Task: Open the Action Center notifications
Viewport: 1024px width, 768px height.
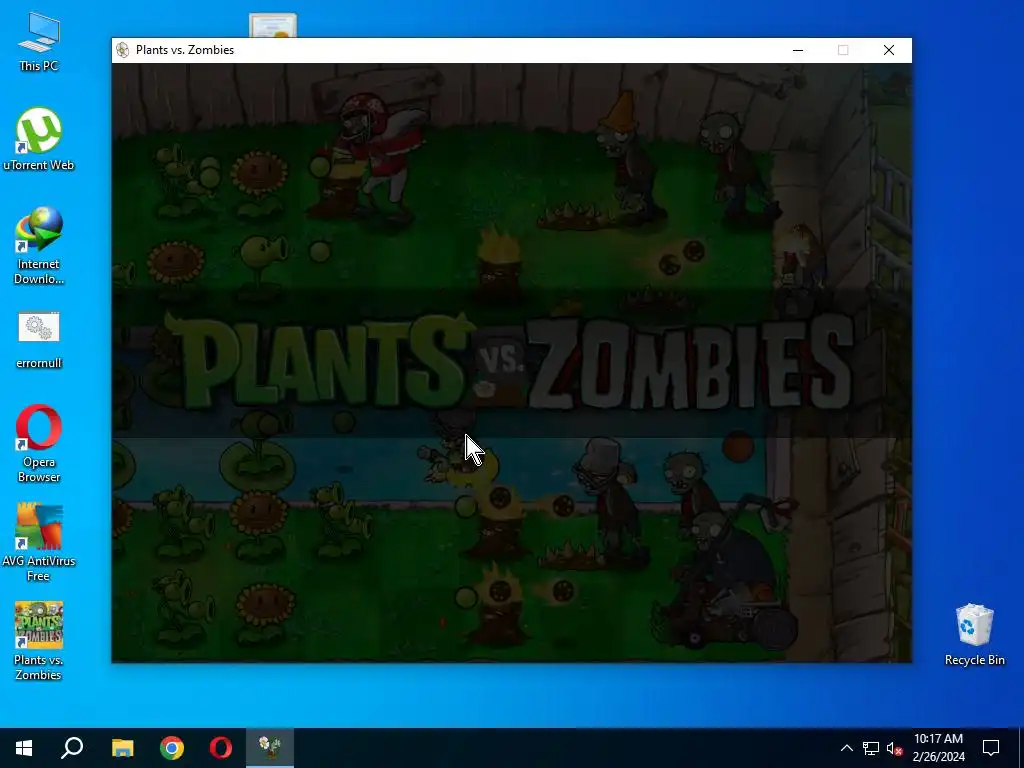Action: (x=991, y=748)
